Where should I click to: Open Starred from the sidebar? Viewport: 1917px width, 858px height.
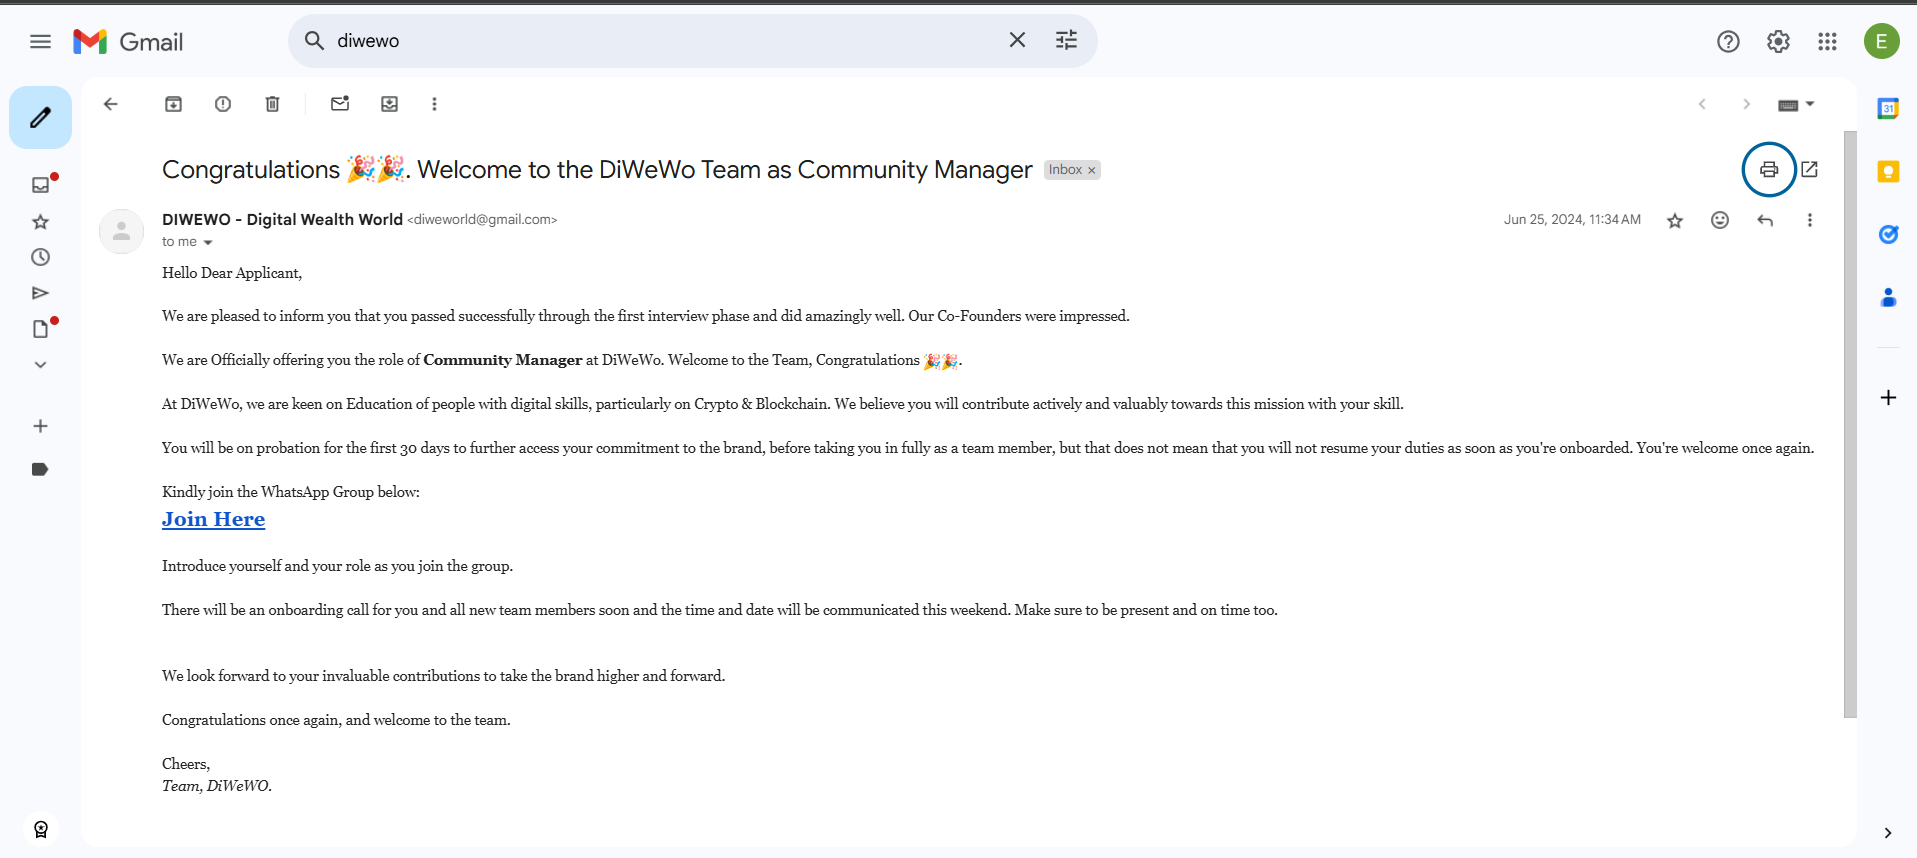(x=40, y=221)
